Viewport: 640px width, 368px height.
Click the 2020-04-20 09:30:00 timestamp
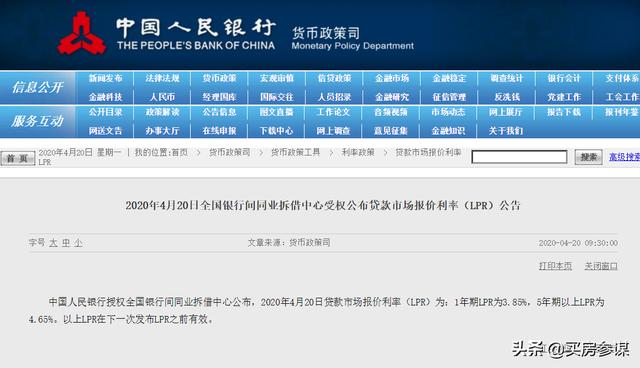[x=578, y=243]
